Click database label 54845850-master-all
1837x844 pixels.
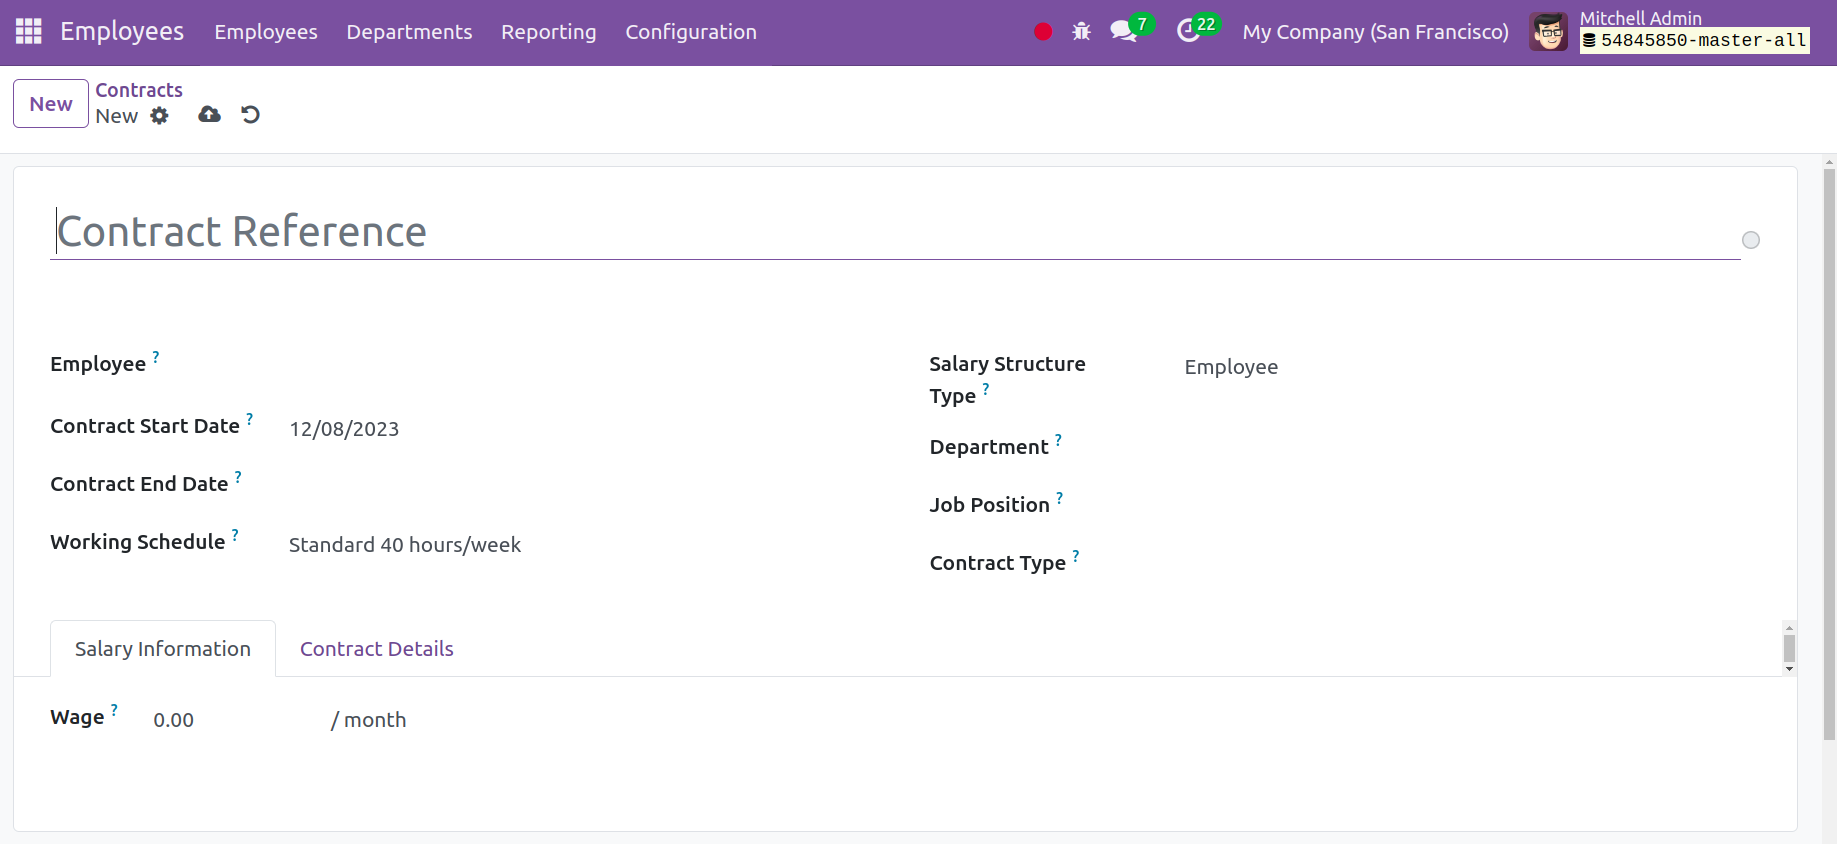pyautogui.click(x=1695, y=41)
